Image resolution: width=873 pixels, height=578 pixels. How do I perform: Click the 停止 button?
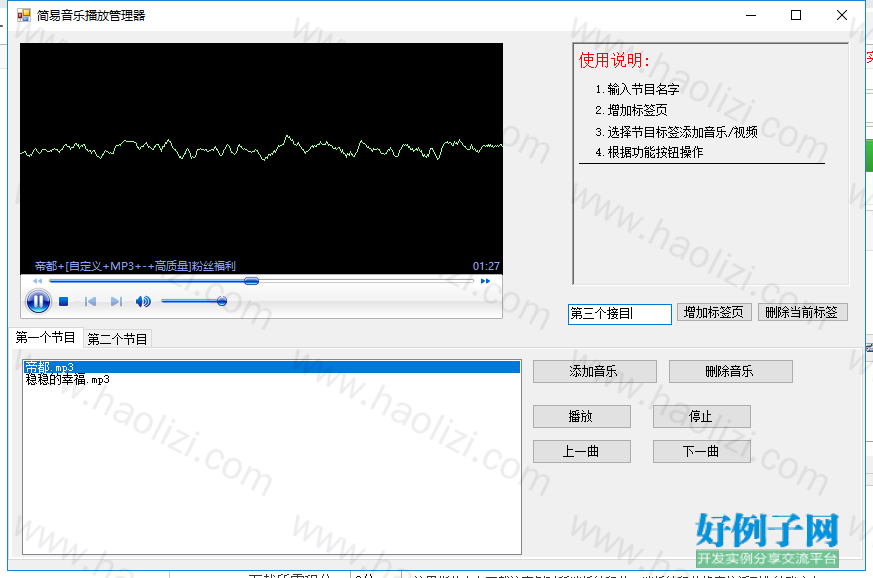[x=701, y=417]
